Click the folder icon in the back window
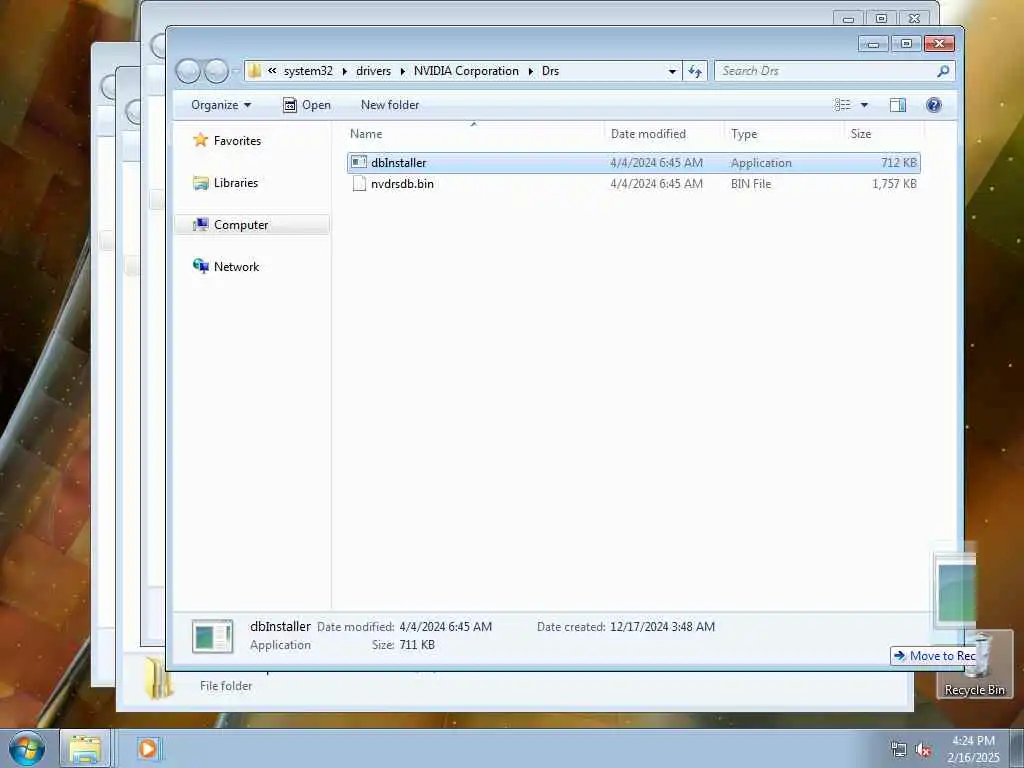This screenshot has width=1024, height=768. point(158,679)
